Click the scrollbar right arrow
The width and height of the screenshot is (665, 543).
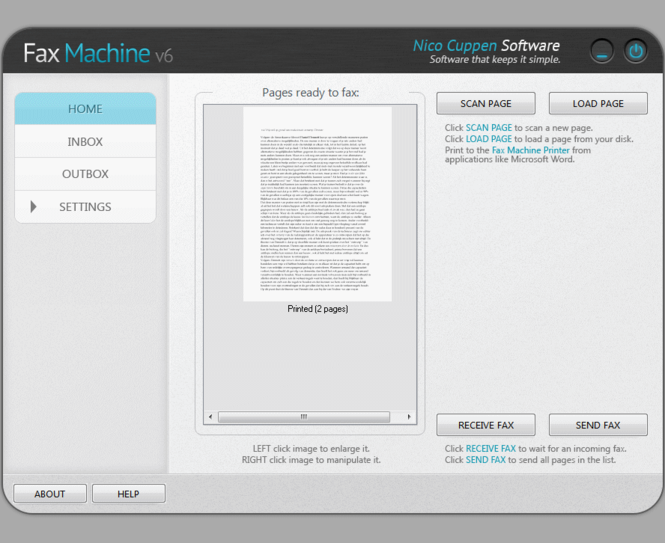(409, 417)
